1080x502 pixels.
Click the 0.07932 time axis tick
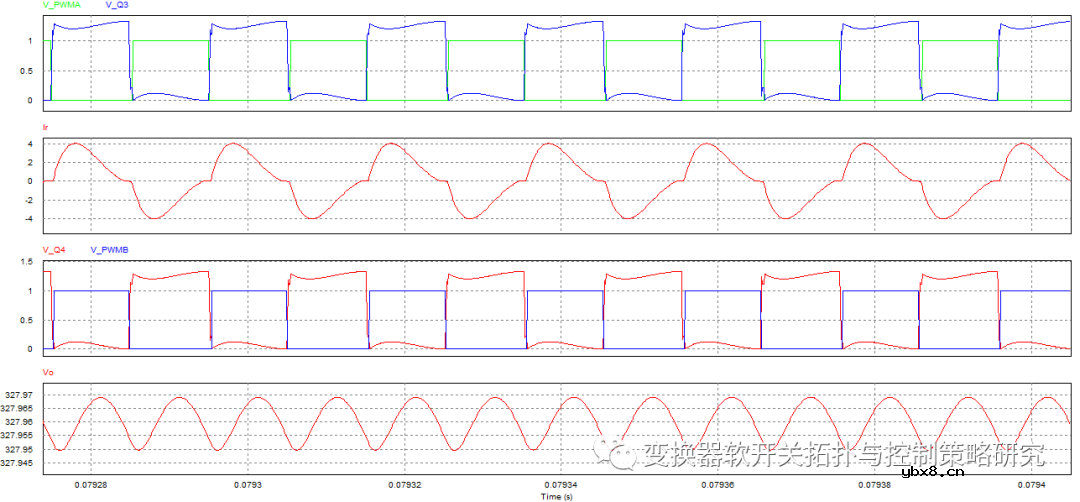click(x=405, y=484)
